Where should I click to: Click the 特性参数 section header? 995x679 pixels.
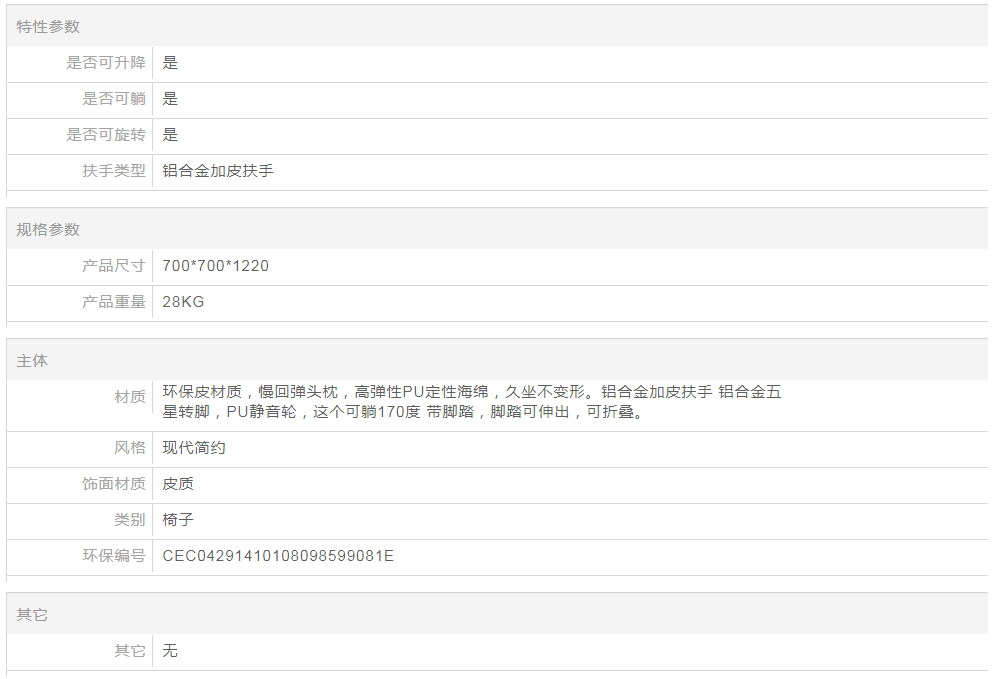[x=48, y=27]
